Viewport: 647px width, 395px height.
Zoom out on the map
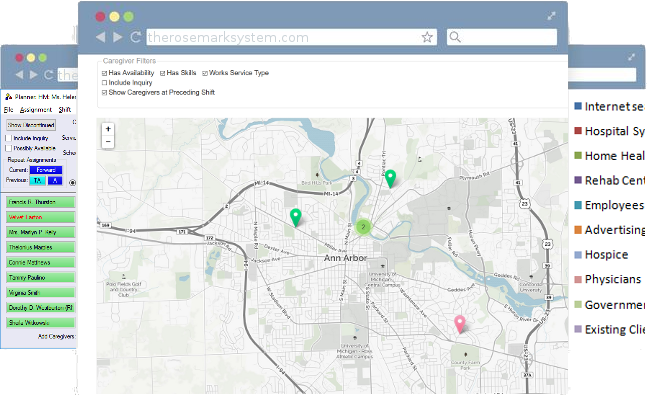click(108, 142)
